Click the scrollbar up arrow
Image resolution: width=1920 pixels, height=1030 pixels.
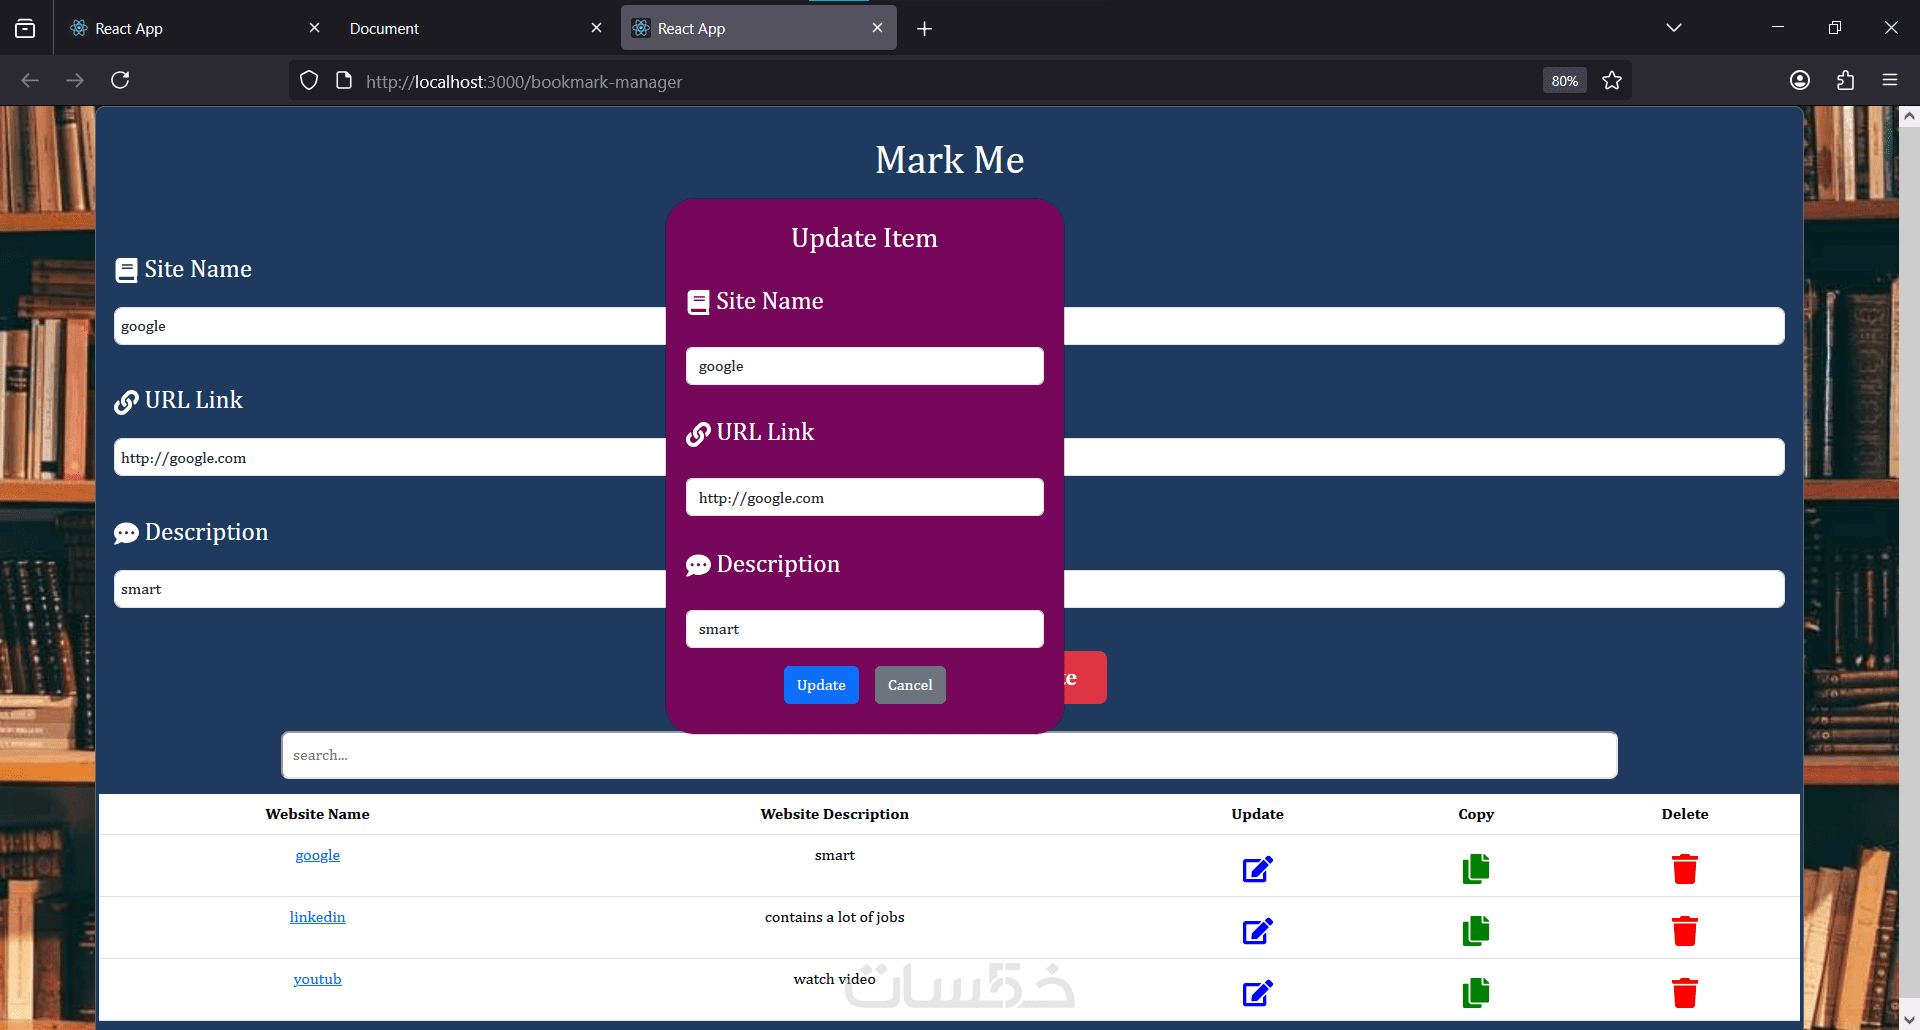click(1909, 117)
